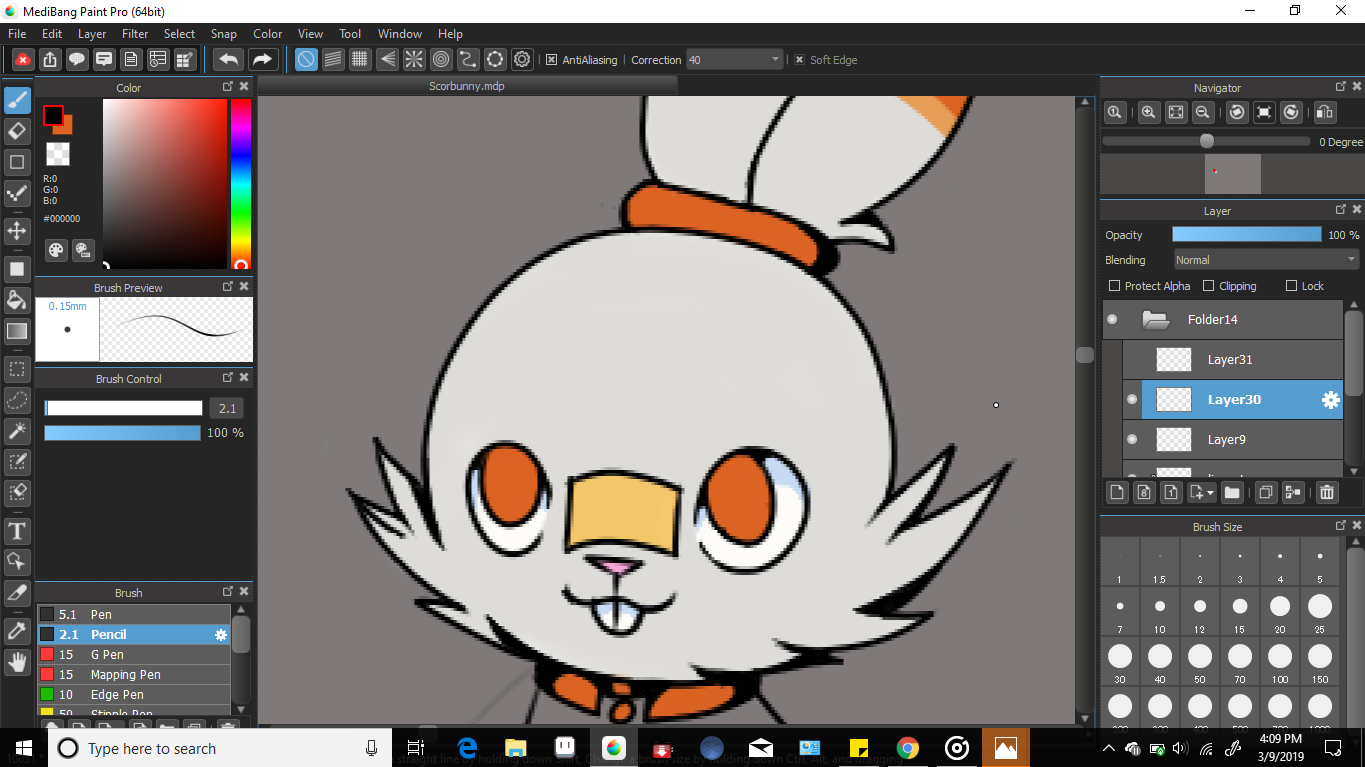1365x767 pixels.
Task: Toggle visibility of Layer9
Action: point(1132,439)
